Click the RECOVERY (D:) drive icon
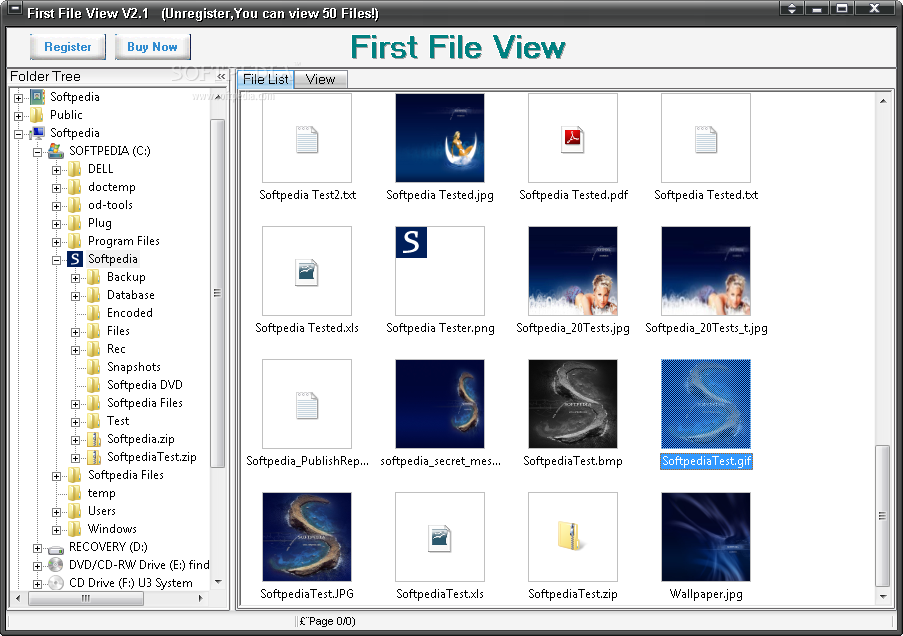Screen dimensions: 903x636 pyautogui.click(x=56, y=548)
